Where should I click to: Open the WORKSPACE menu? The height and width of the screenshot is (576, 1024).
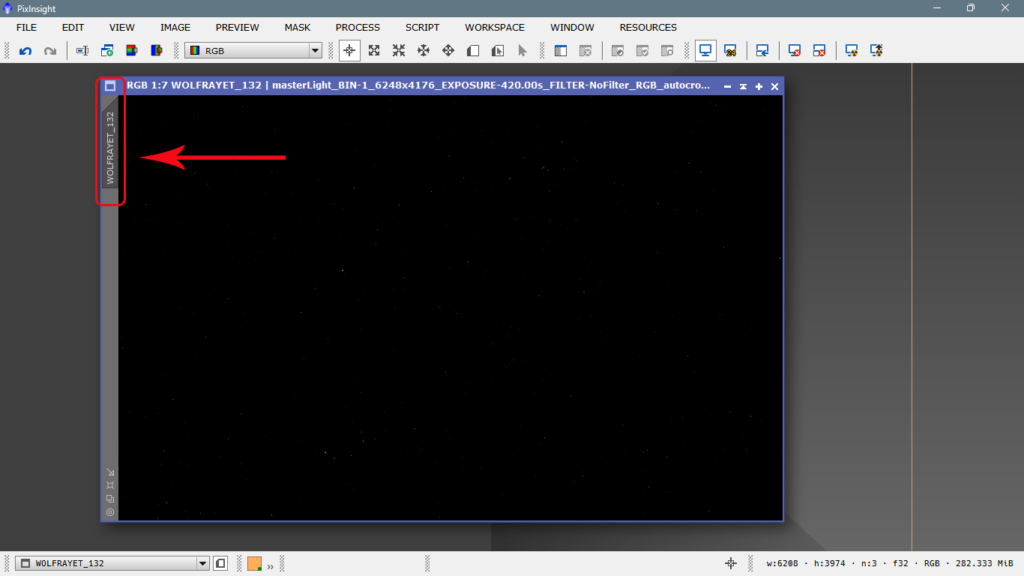click(x=494, y=27)
